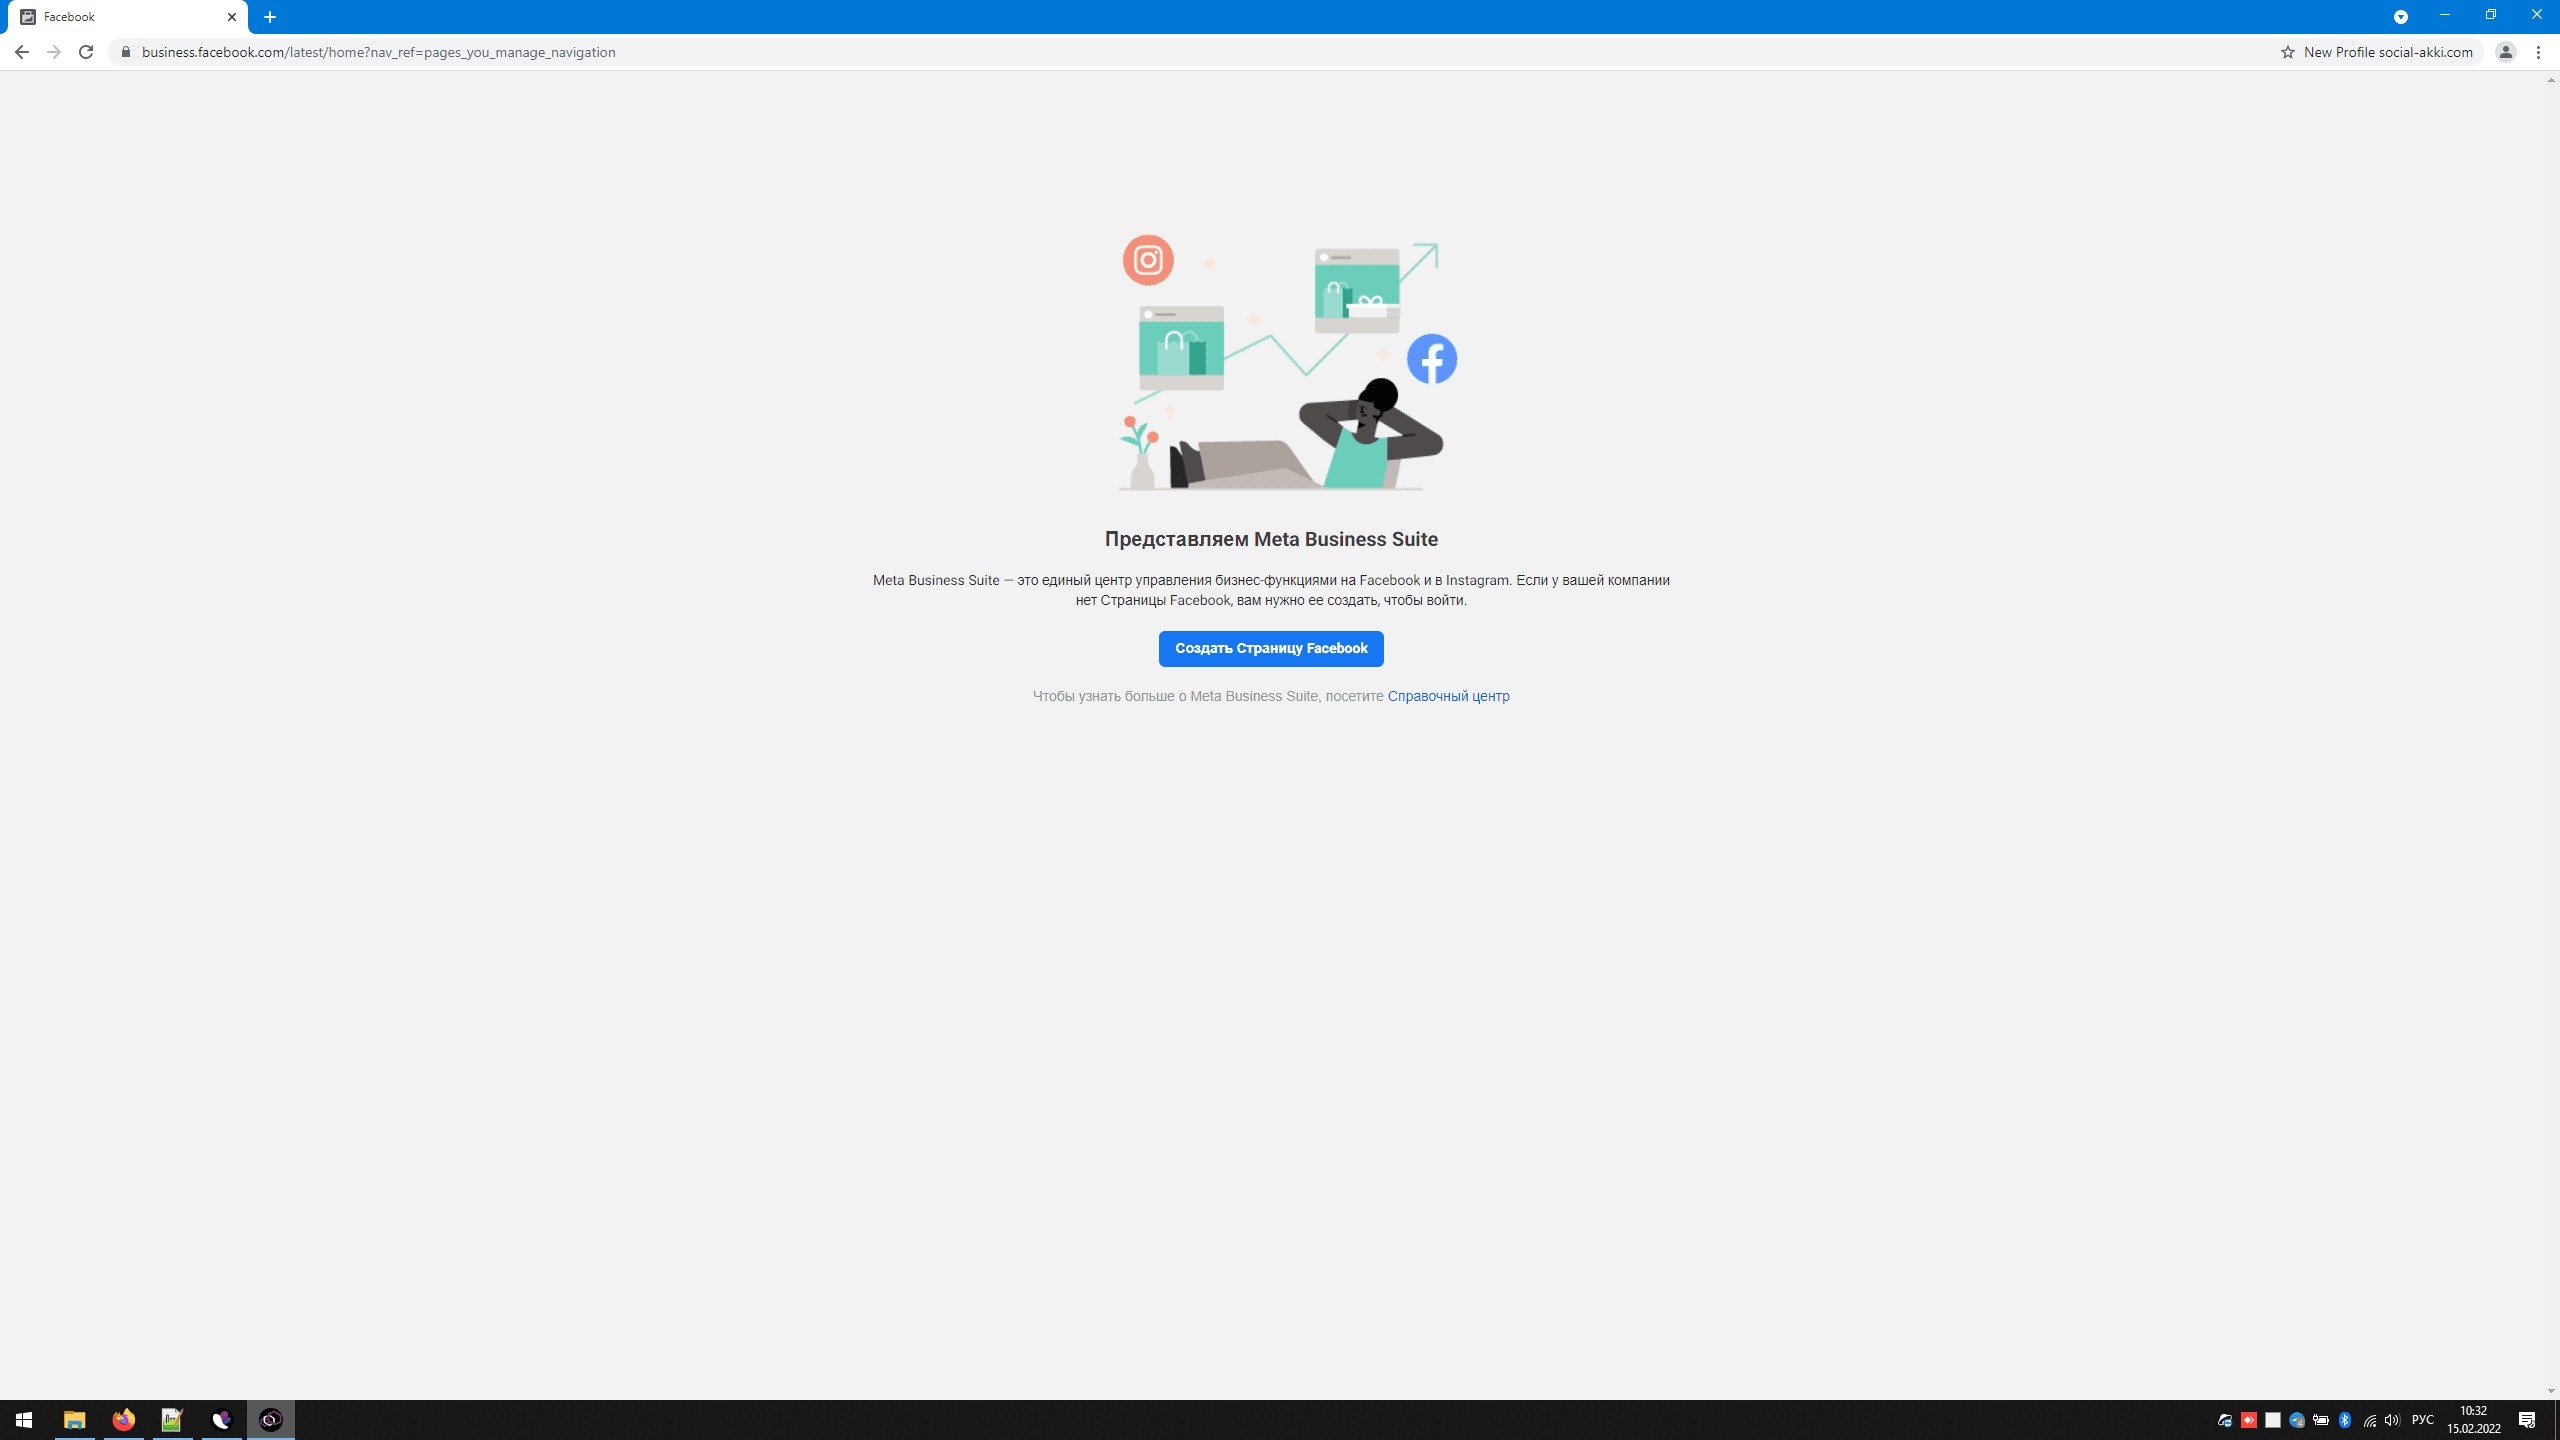Open a new browser tab
The height and width of the screenshot is (1440, 2560).
pos(270,17)
